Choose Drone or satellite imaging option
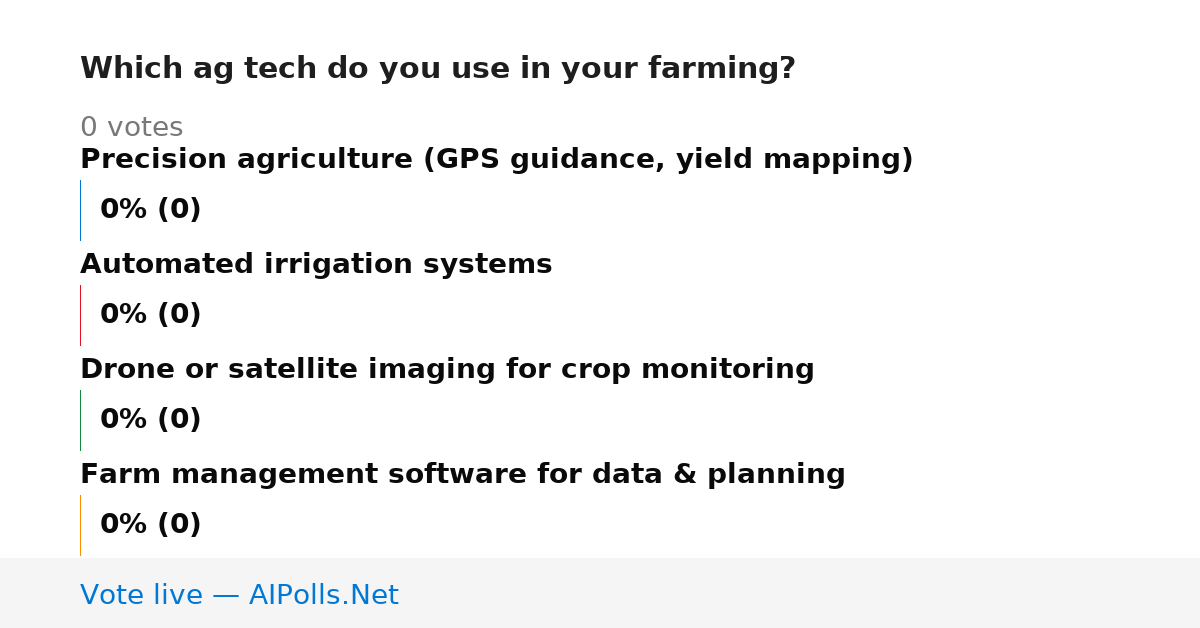 pos(447,370)
